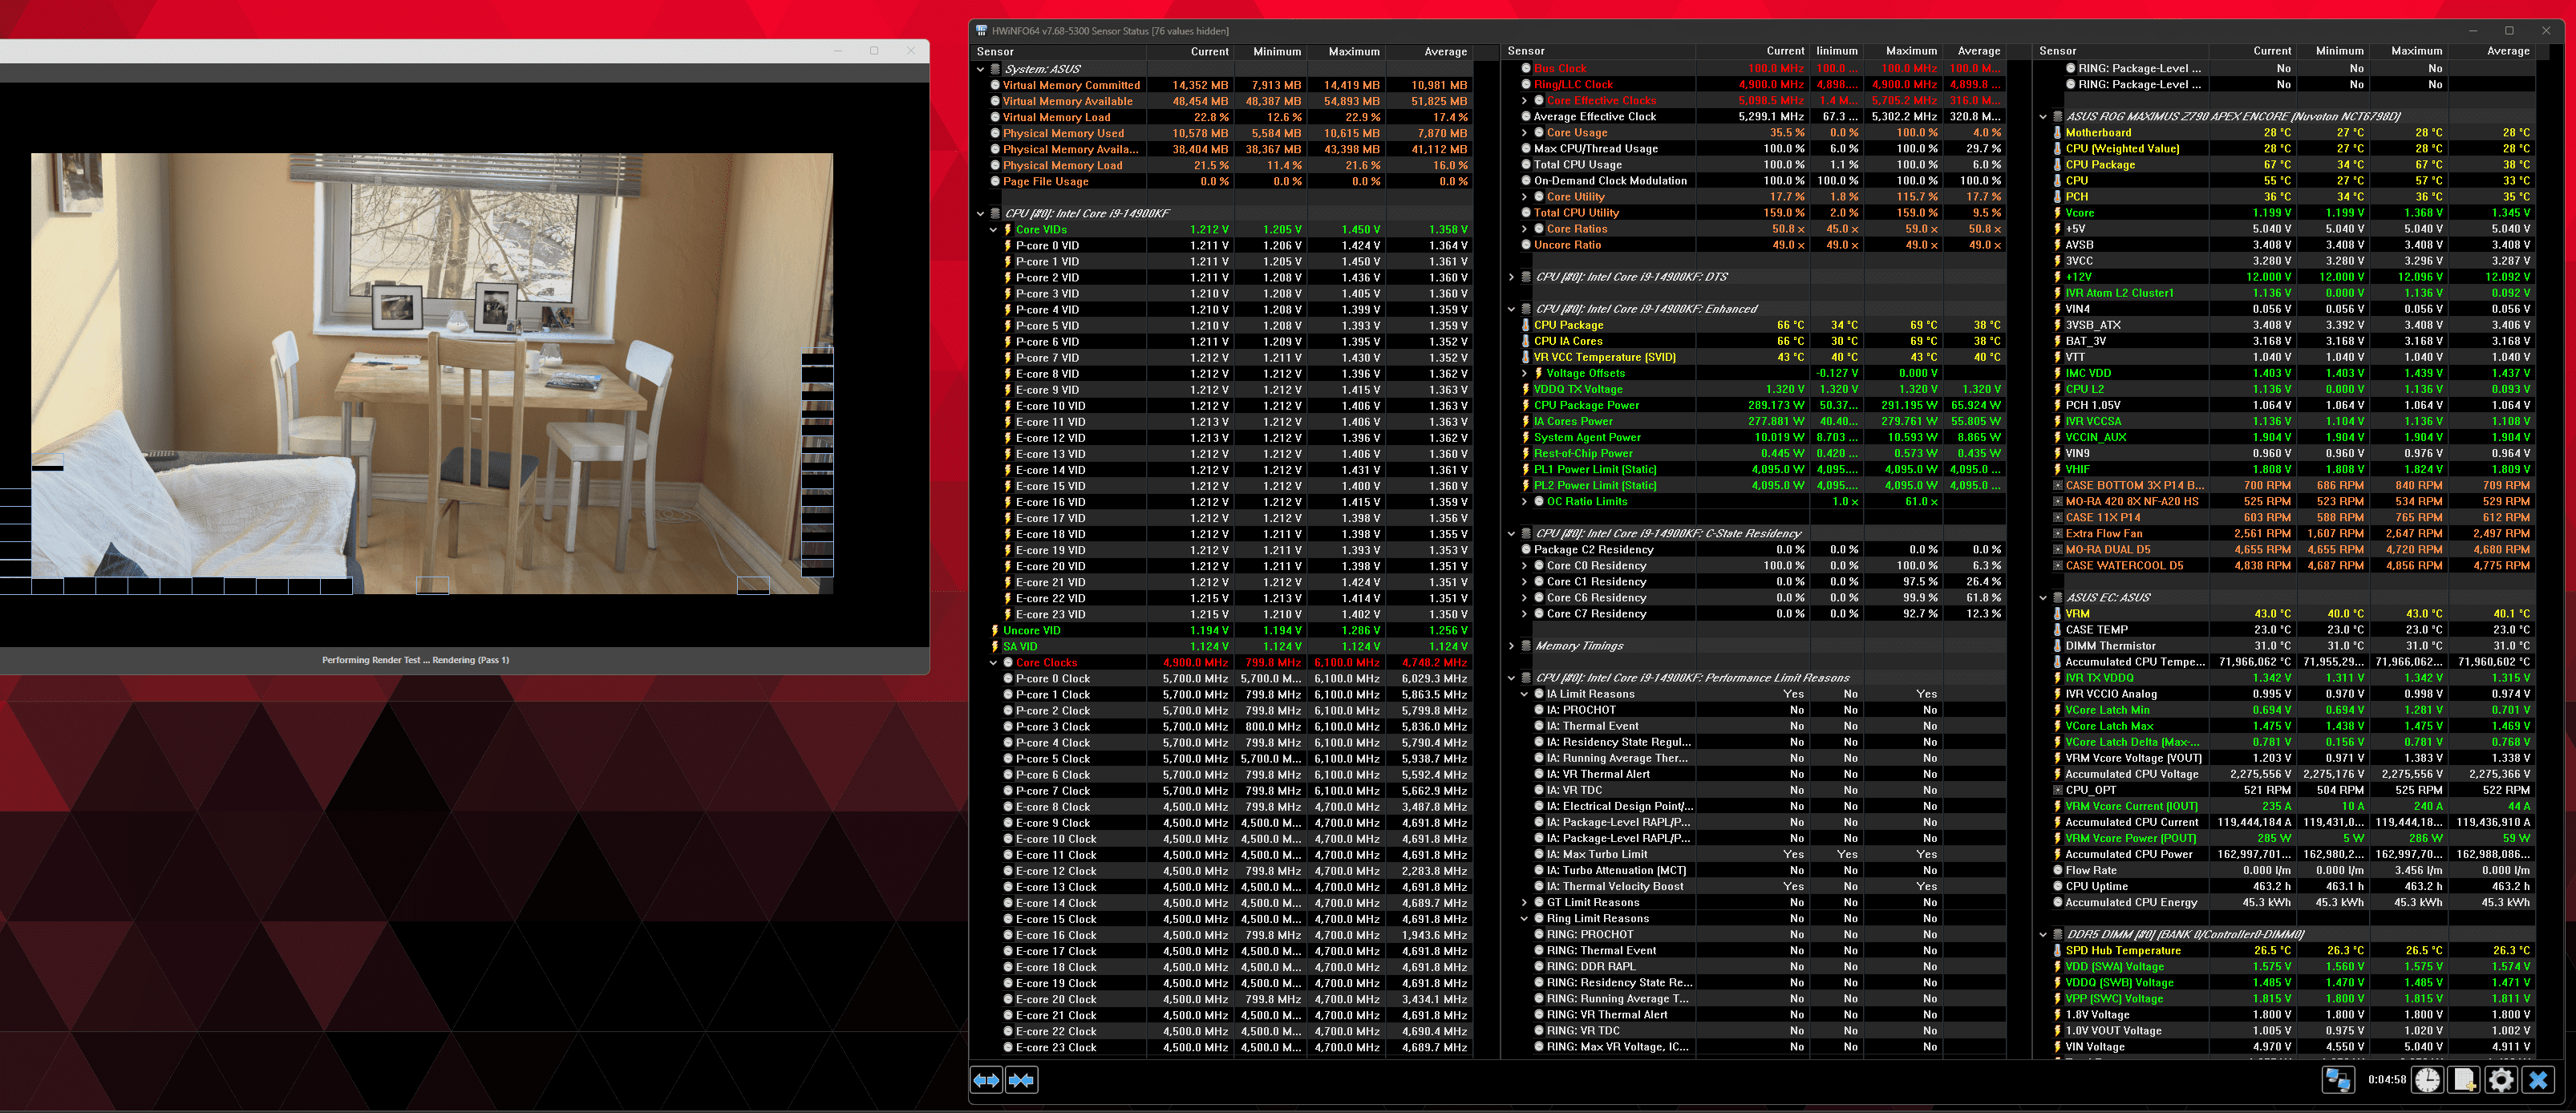Collapse the CPU [#0] Intel Core i9-14900KF group

point(980,214)
